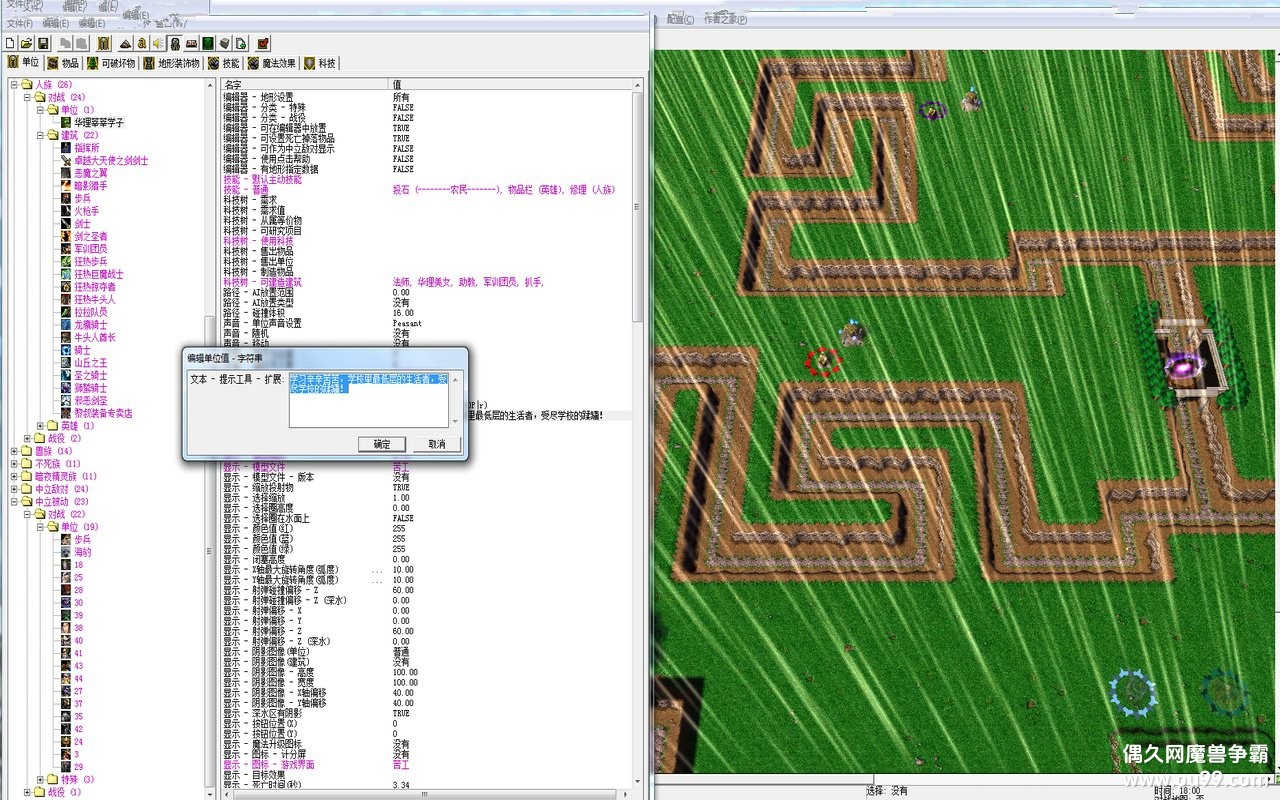Image resolution: width=1280 pixels, height=800 pixels.
Task: Select 火枪手 tree entry
Action: tap(87, 211)
